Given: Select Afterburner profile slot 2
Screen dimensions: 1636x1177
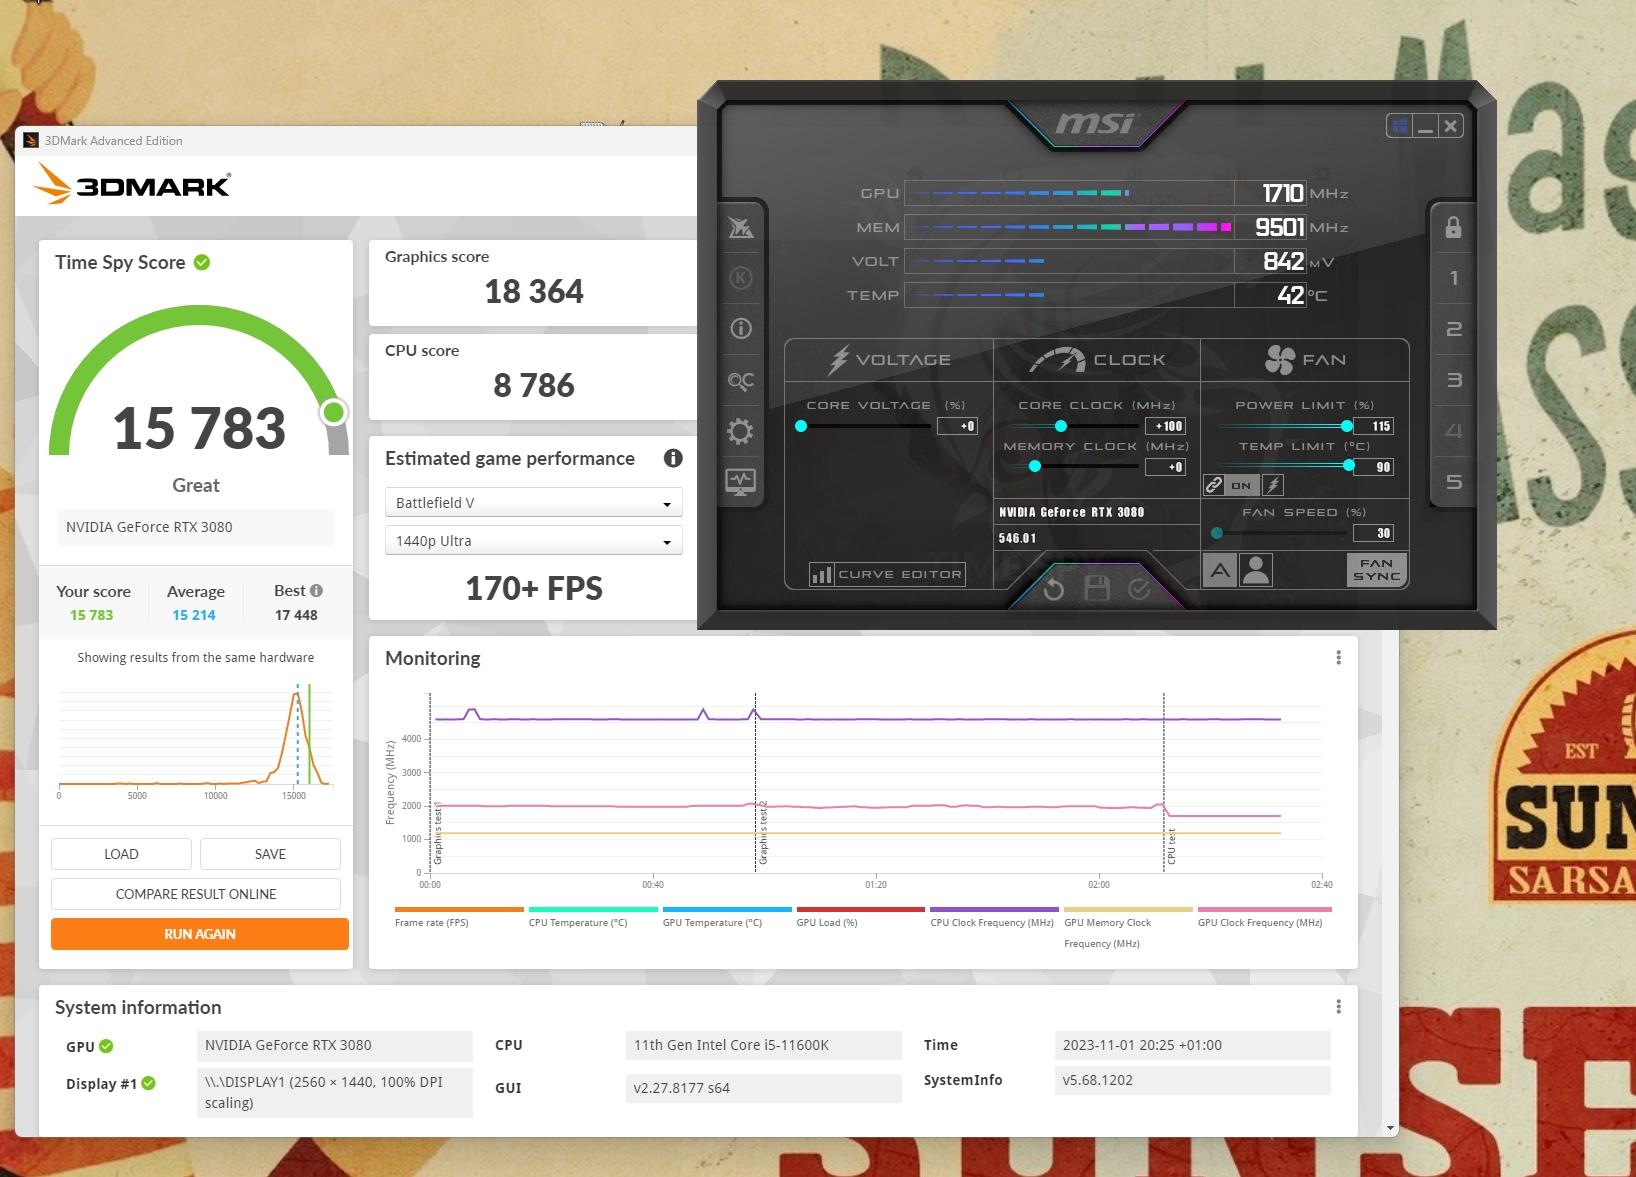Looking at the screenshot, I should [1454, 329].
